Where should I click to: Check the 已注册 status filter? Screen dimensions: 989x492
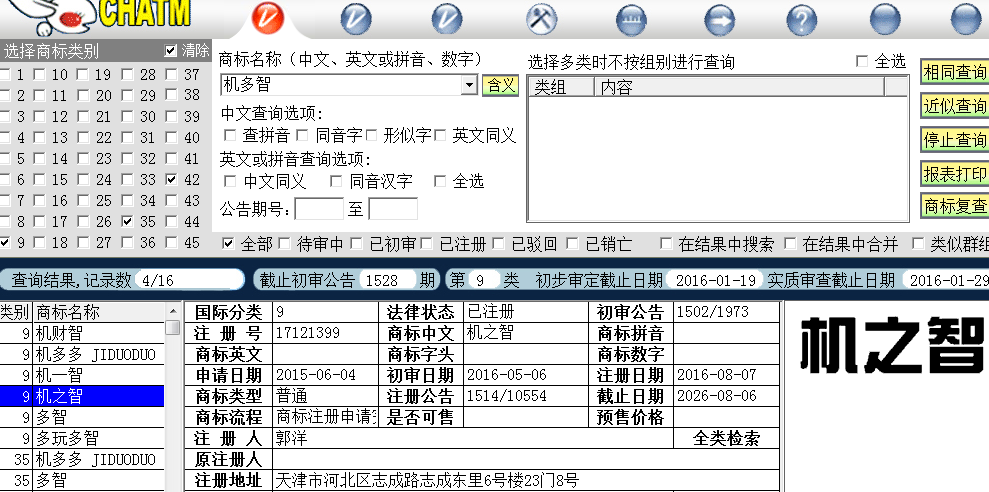427,243
